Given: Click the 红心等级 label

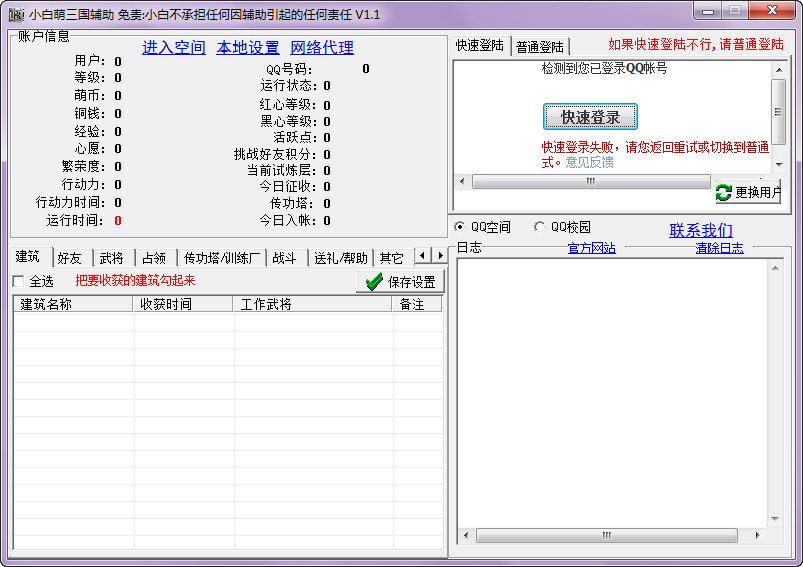Looking at the screenshot, I should pos(288,105).
